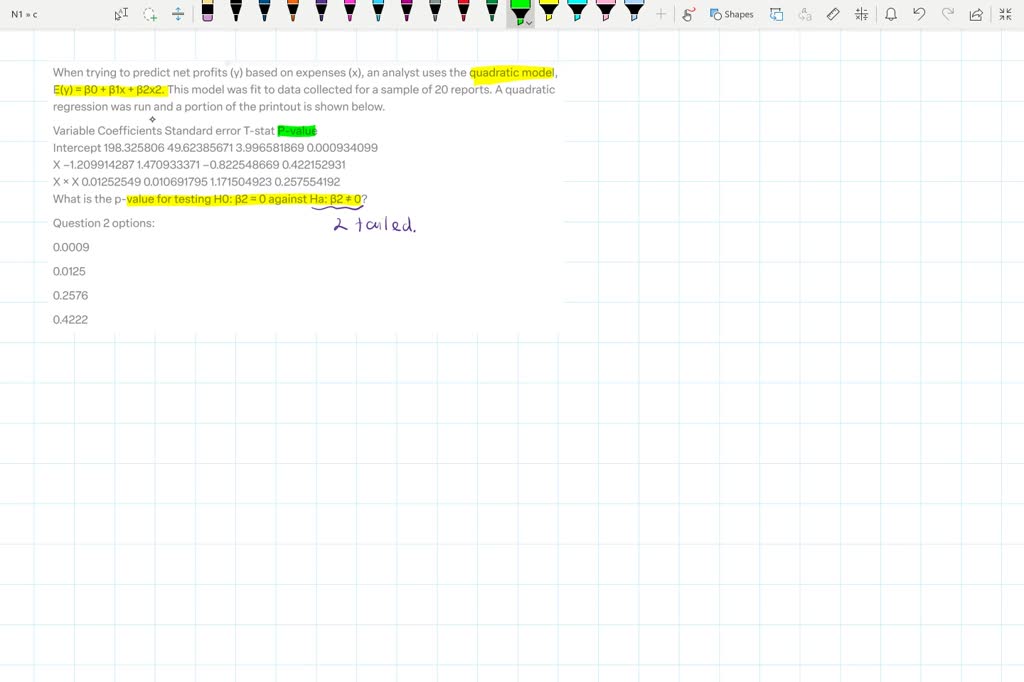
Task: Select the lasso selection tool
Action: pos(148,14)
